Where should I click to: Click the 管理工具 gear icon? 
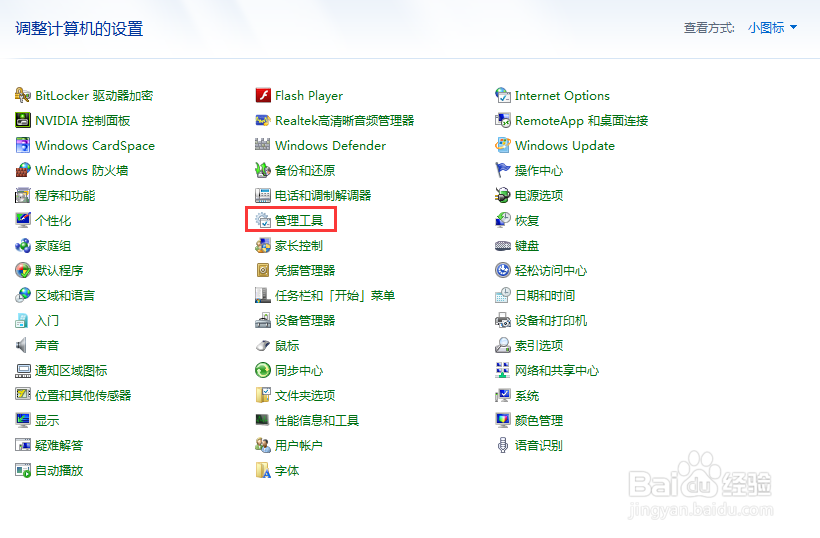pyautogui.click(x=263, y=221)
